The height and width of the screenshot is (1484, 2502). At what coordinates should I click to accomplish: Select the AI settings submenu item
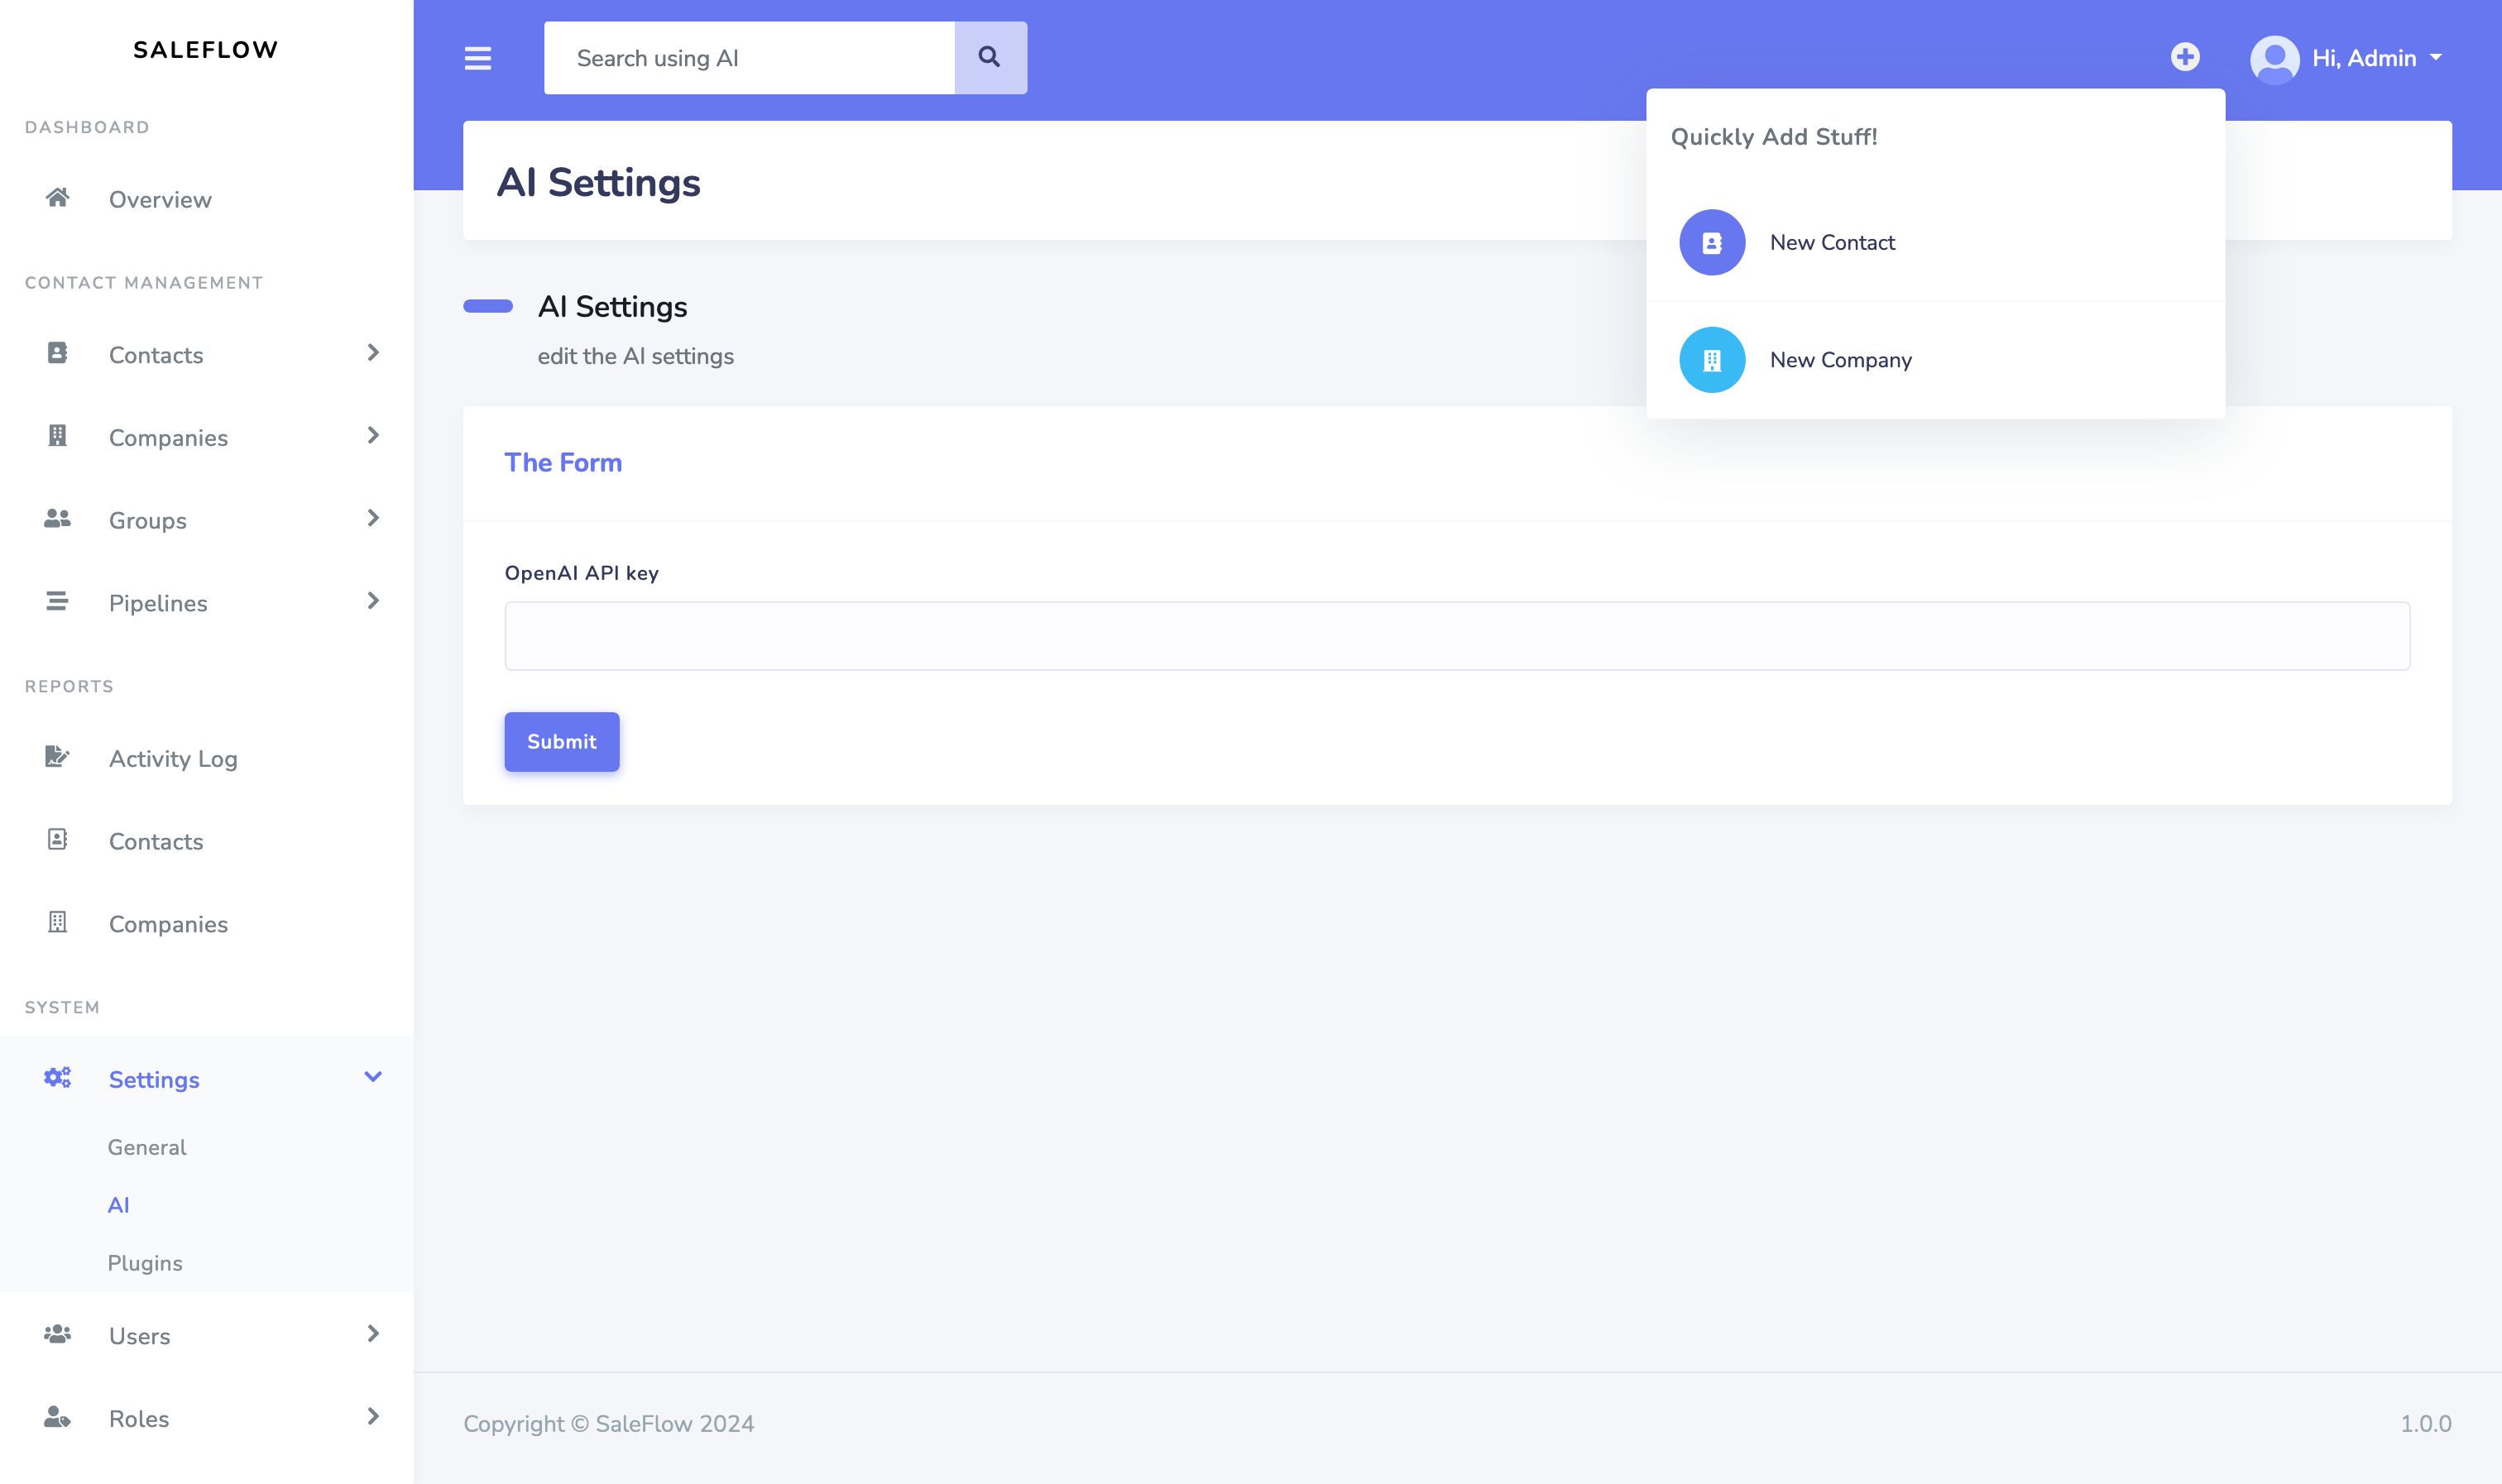coord(119,1205)
